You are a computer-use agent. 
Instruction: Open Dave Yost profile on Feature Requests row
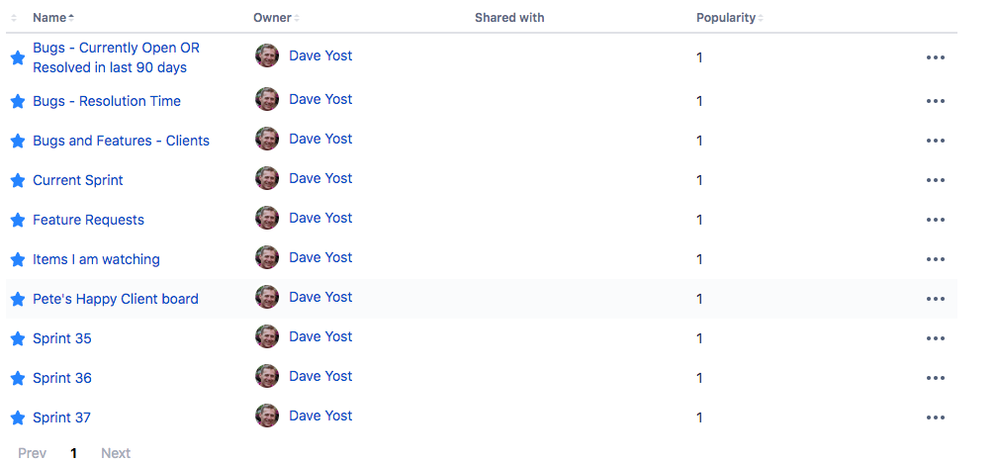[x=321, y=218]
